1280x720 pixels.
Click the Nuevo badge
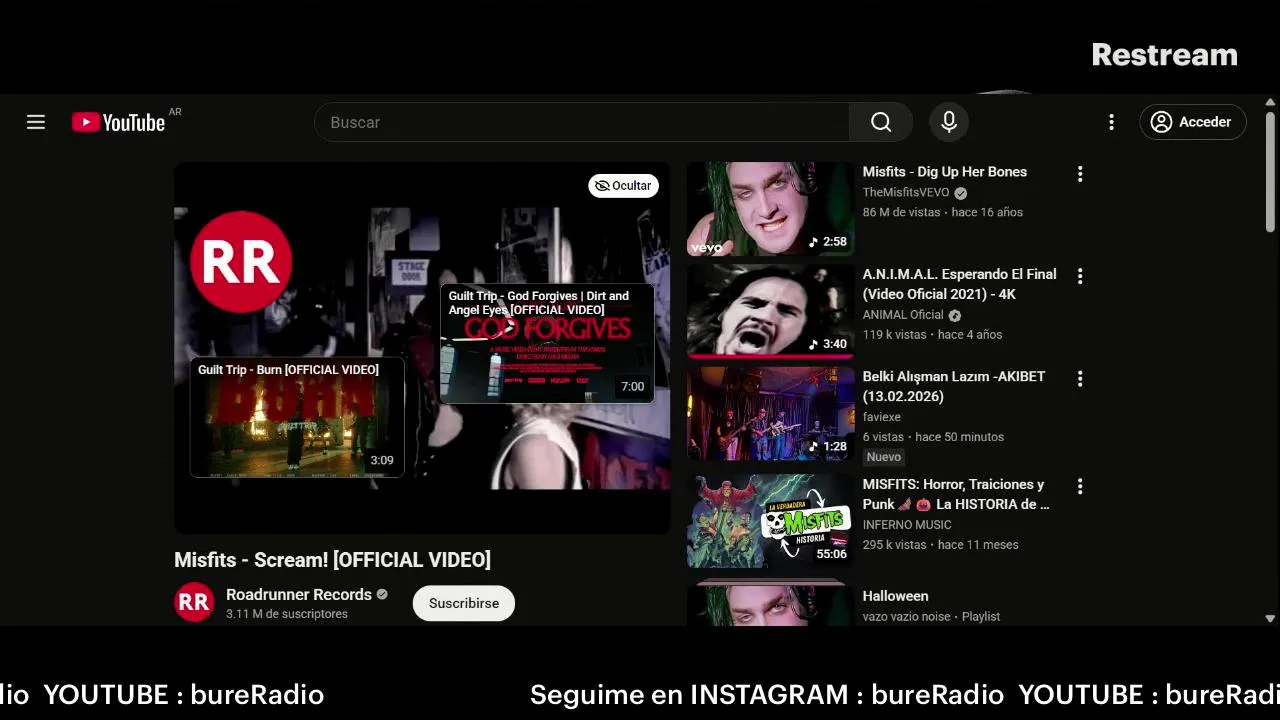click(x=884, y=457)
